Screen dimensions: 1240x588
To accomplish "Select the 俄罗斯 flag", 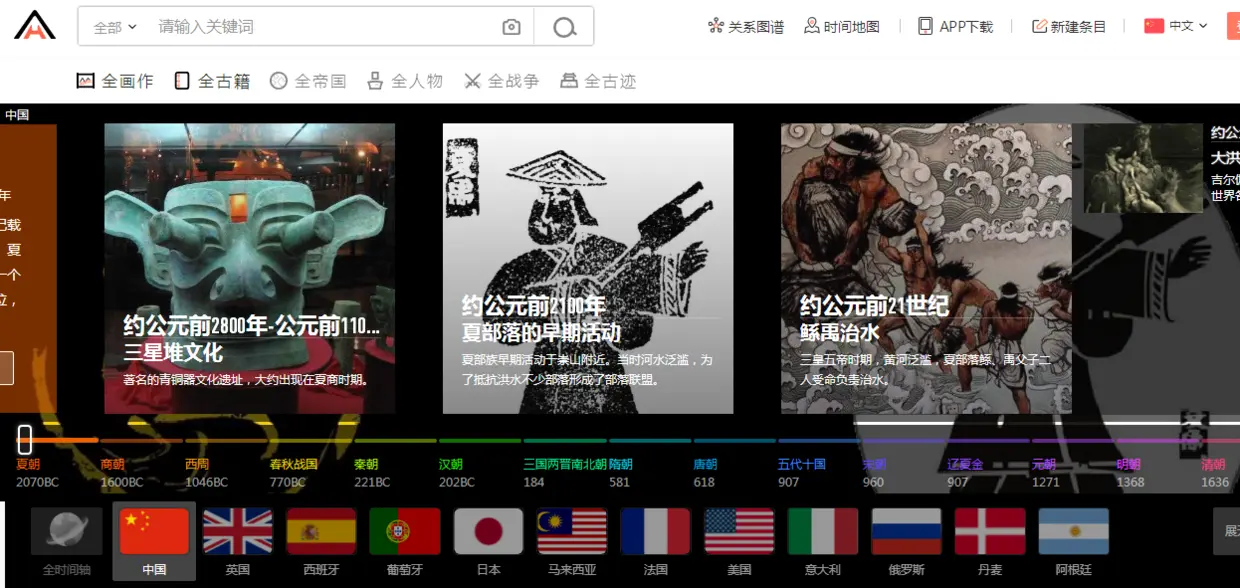I will tap(906, 532).
